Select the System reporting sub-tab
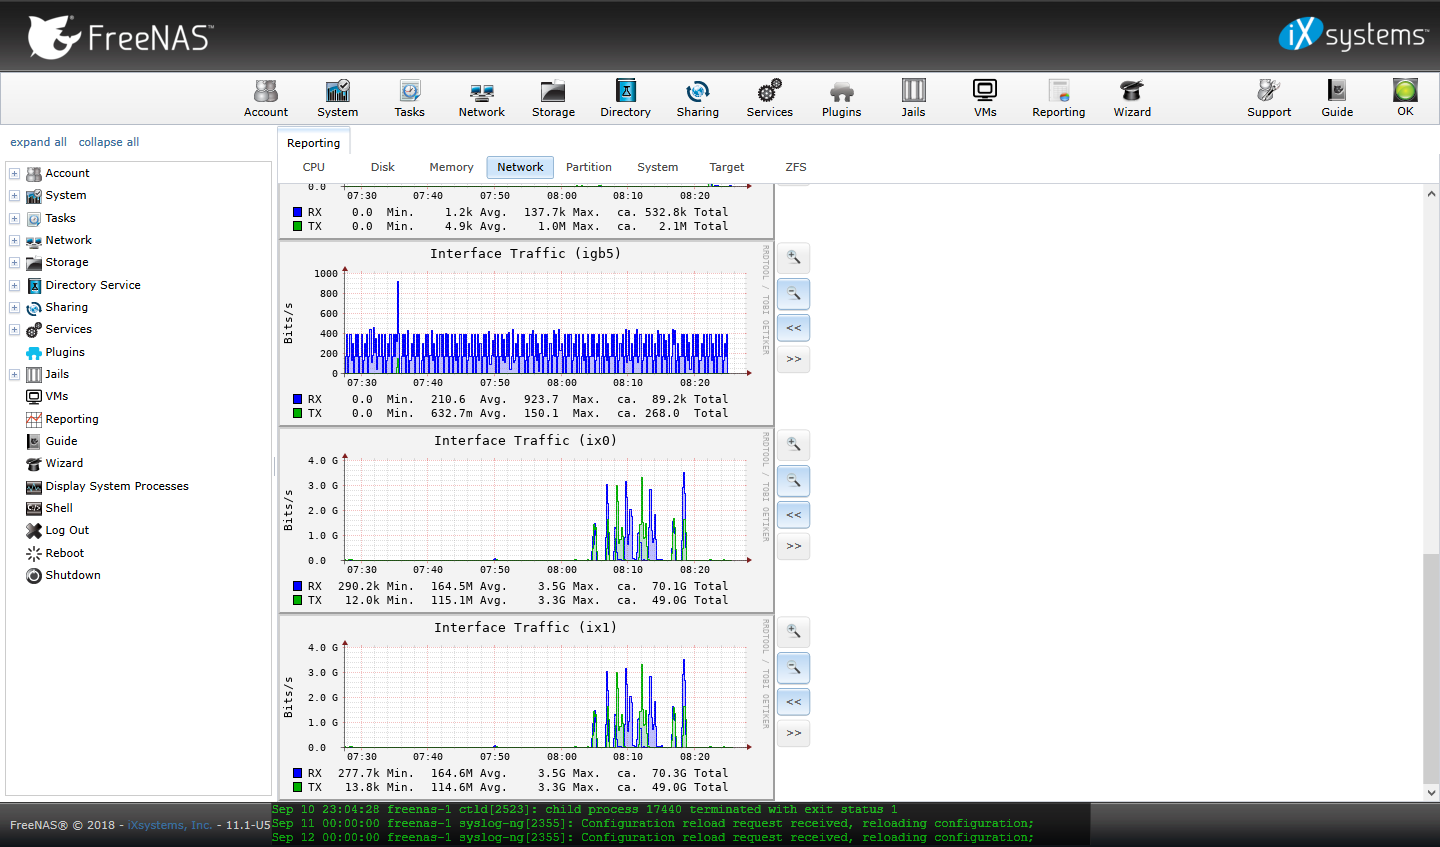The image size is (1440, 847). pos(658,167)
